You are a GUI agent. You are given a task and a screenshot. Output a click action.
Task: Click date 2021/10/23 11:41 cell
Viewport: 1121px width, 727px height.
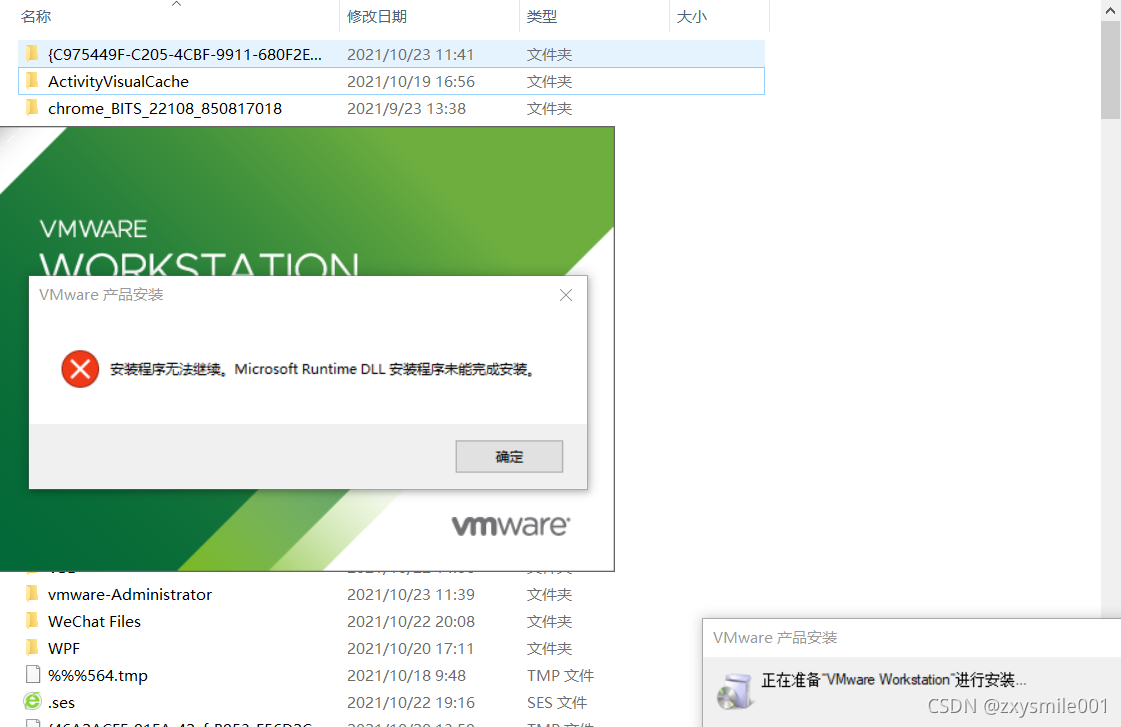410,54
